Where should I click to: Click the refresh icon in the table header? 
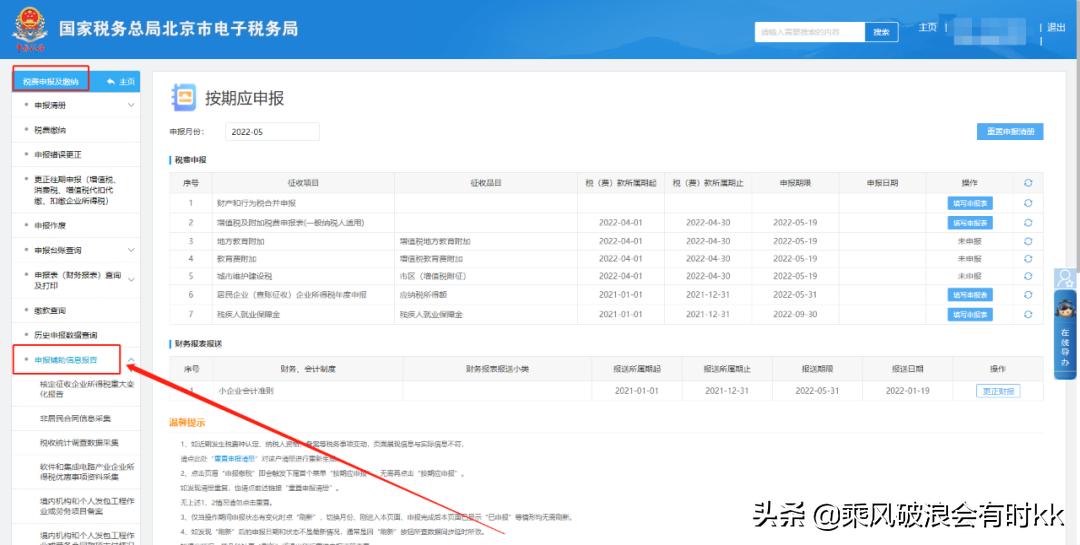[x=1028, y=183]
